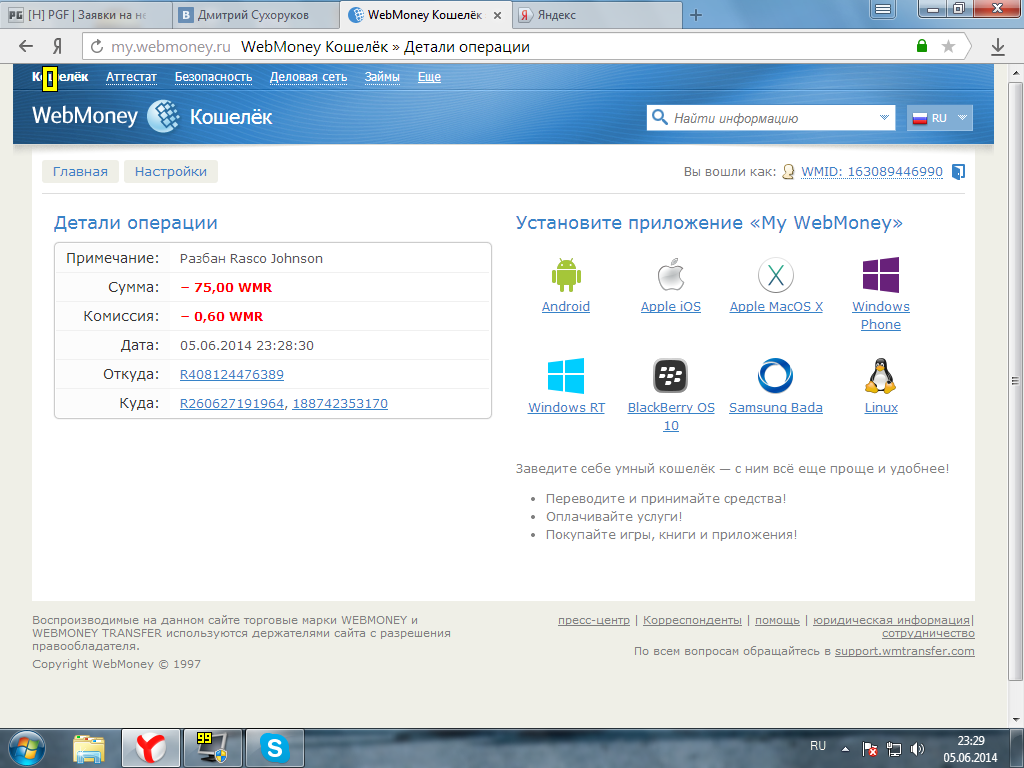Image resolution: width=1024 pixels, height=768 pixels.
Task: Open Skype from the taskbar
Action: coord(275,748)
